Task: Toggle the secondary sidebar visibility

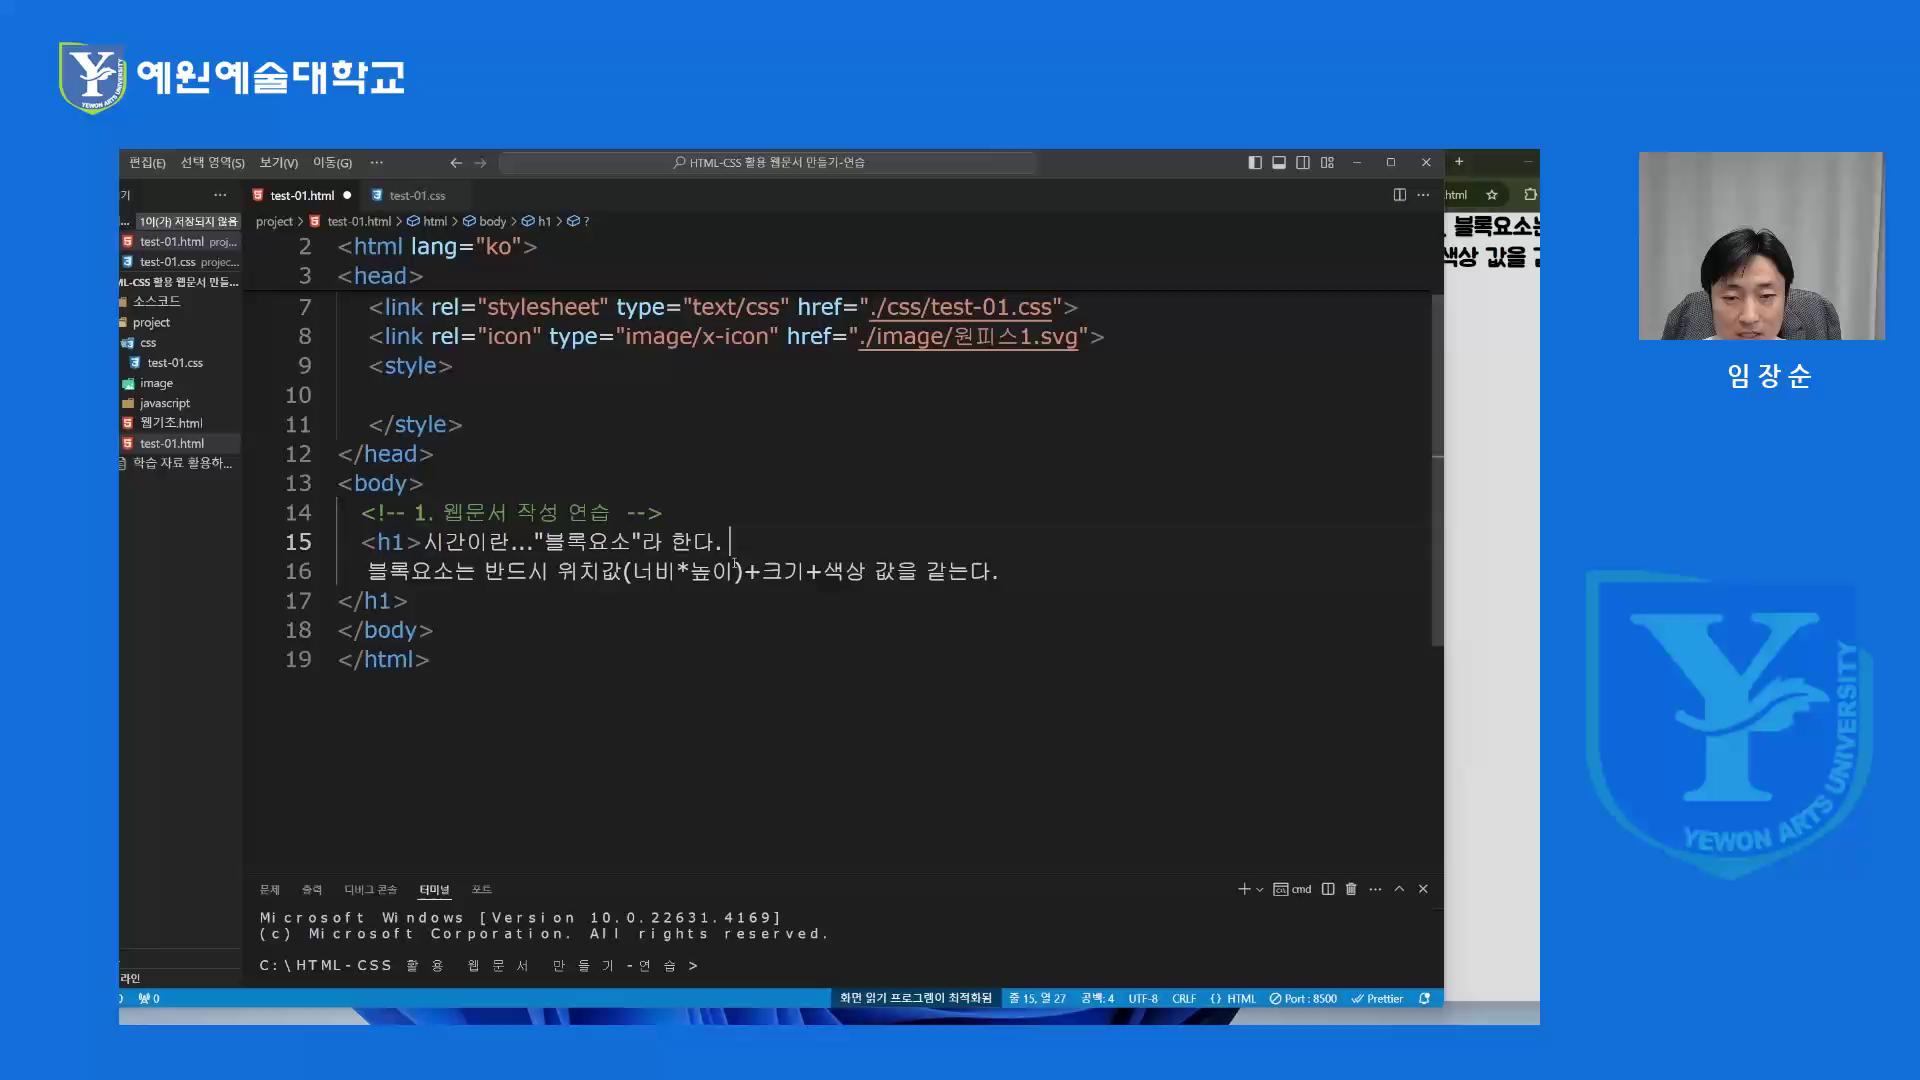Action: pos(1303,162)
